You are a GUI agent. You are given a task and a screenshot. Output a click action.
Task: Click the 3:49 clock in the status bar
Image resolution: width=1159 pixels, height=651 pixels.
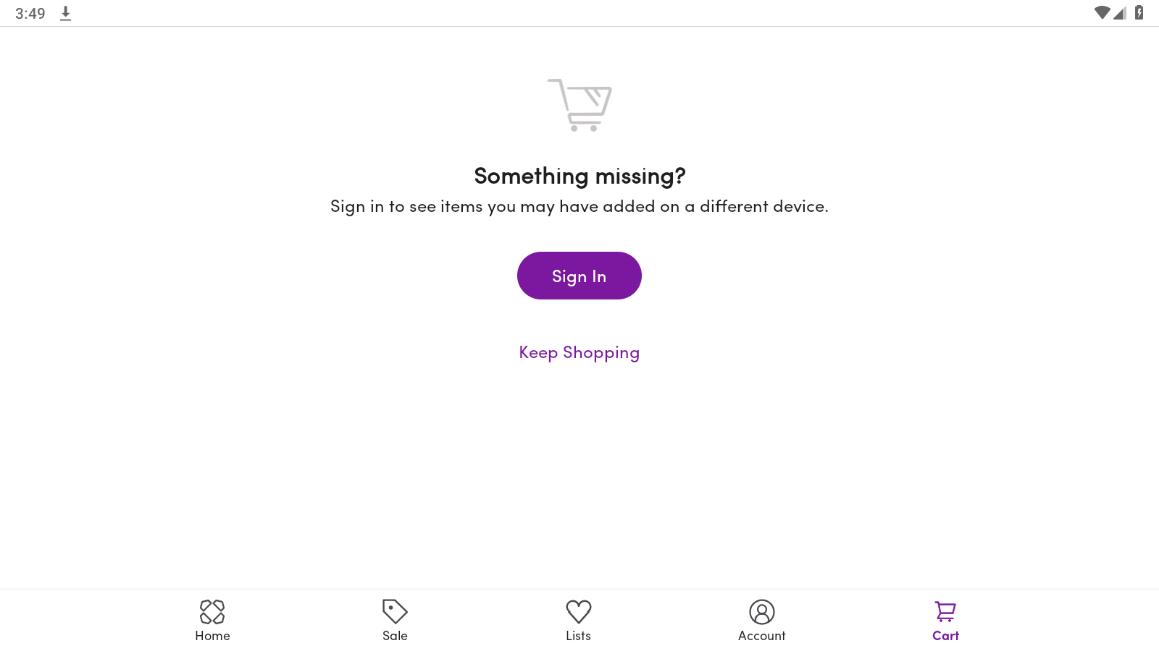pos(30,14)
